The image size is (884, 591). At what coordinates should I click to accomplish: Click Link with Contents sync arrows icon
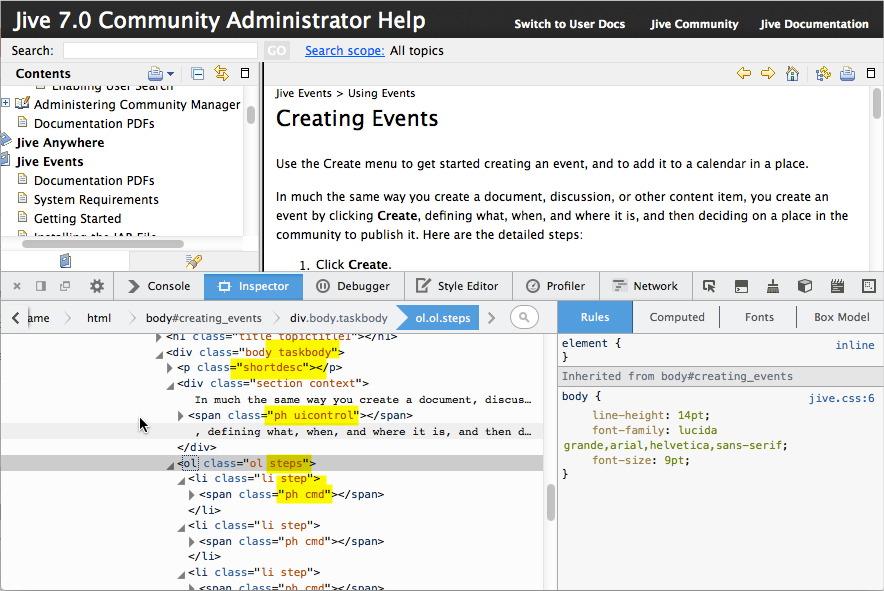coord(222,73)
